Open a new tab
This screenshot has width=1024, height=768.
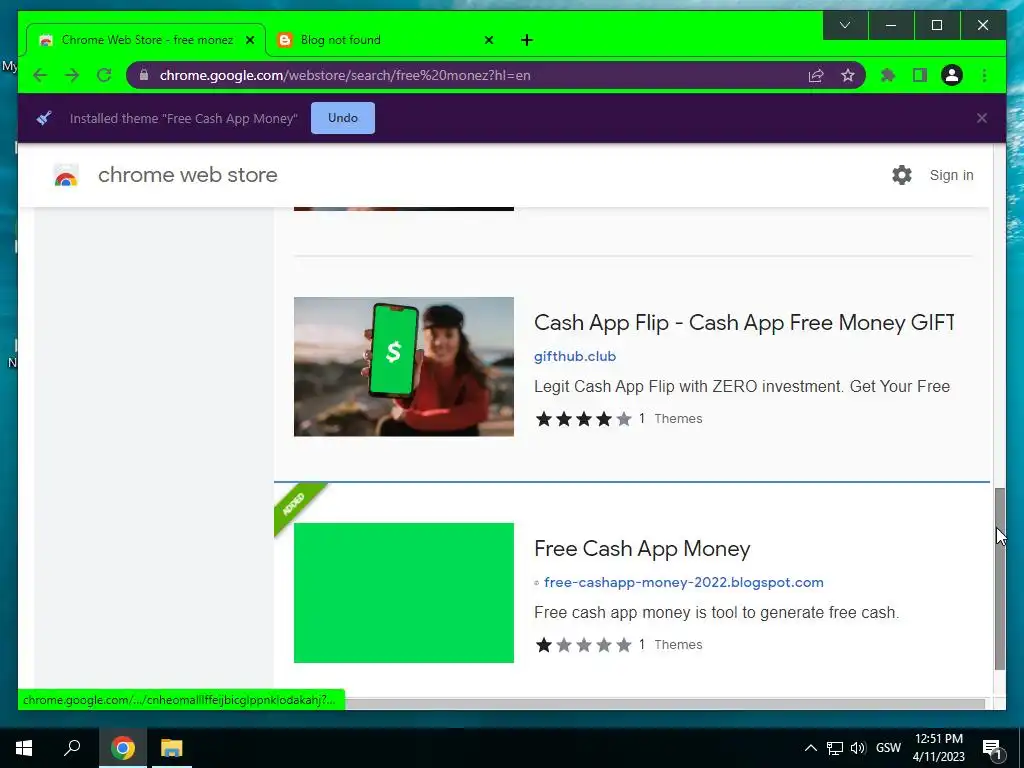coord(527,40)
